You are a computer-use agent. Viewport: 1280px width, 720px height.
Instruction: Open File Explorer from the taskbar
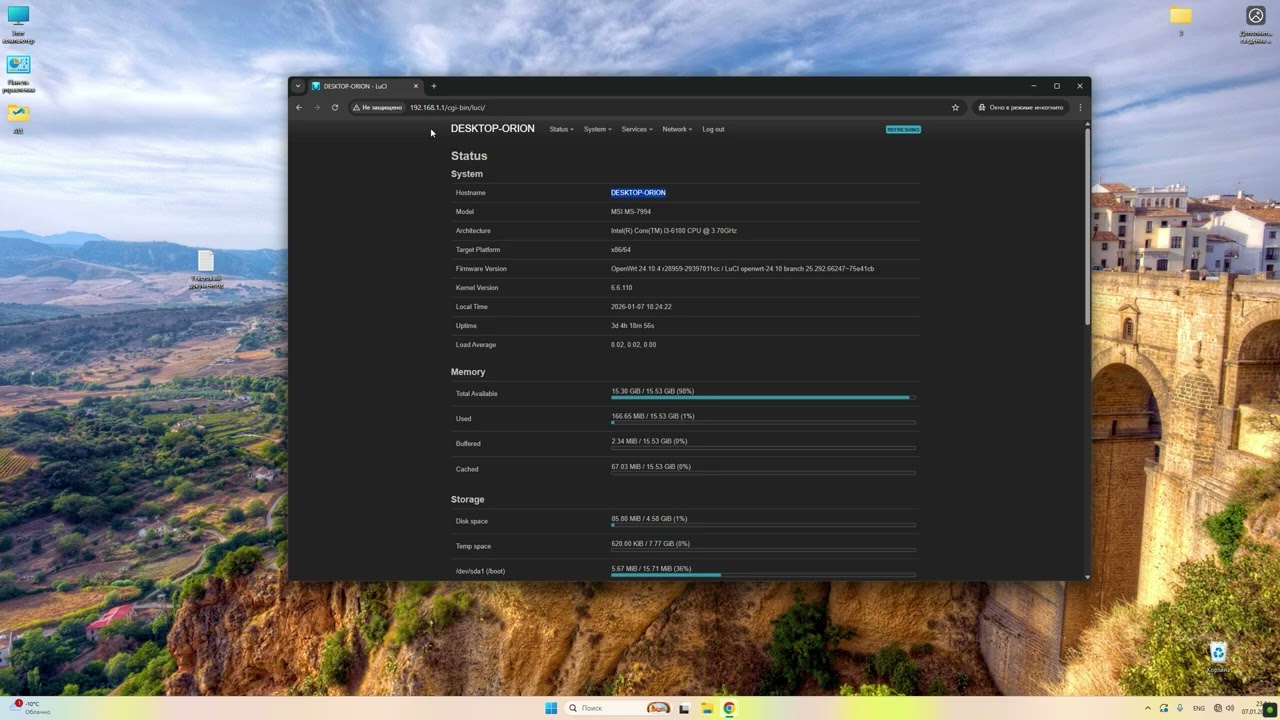(x=707, y=708)
